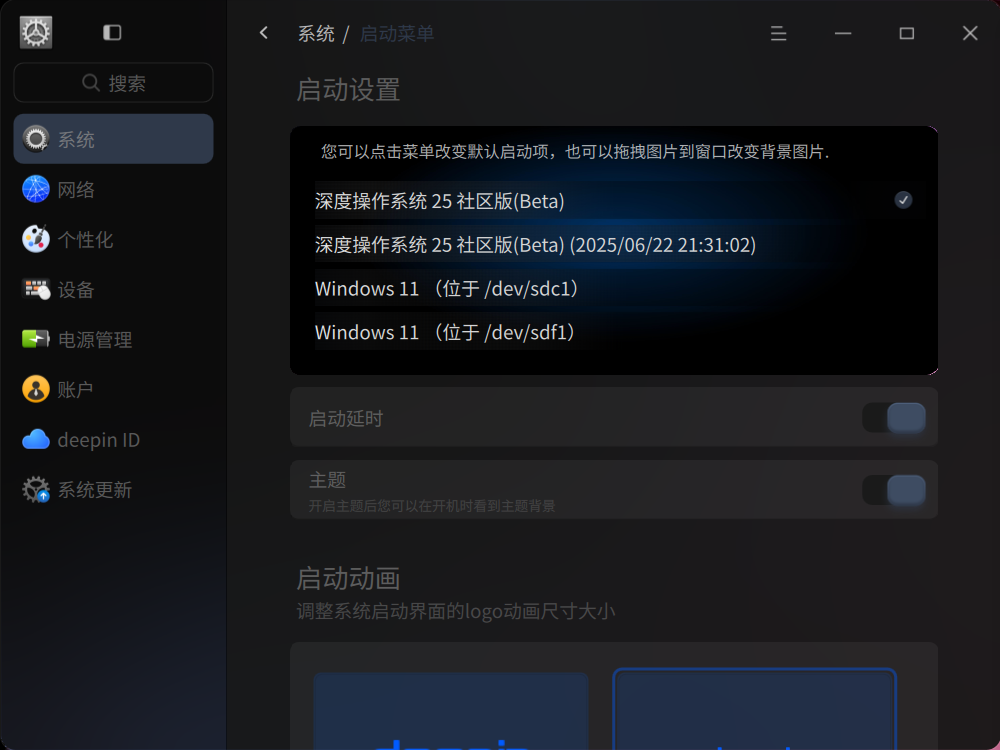This screenshot has width=1000, height=750.
Task: Maximize the settings window
Action: (x=906, y=33)
